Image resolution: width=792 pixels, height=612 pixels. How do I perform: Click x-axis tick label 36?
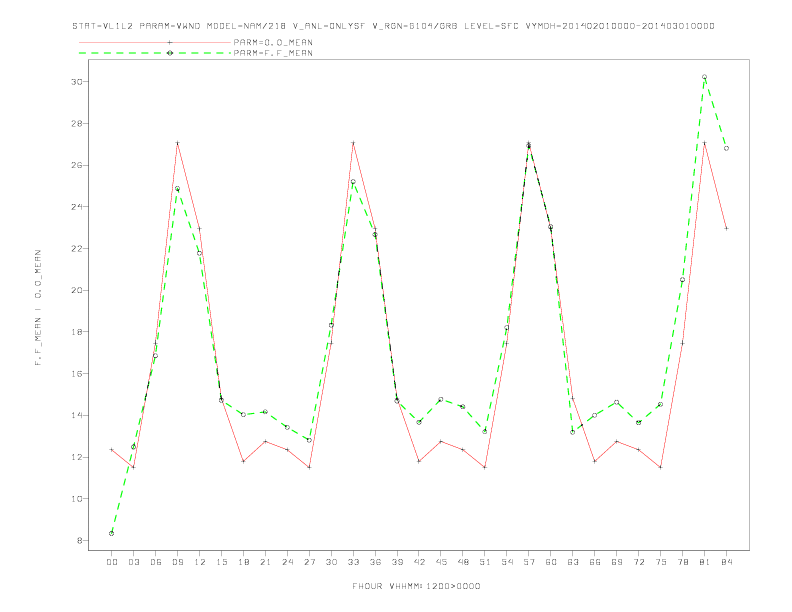[375, 562]
